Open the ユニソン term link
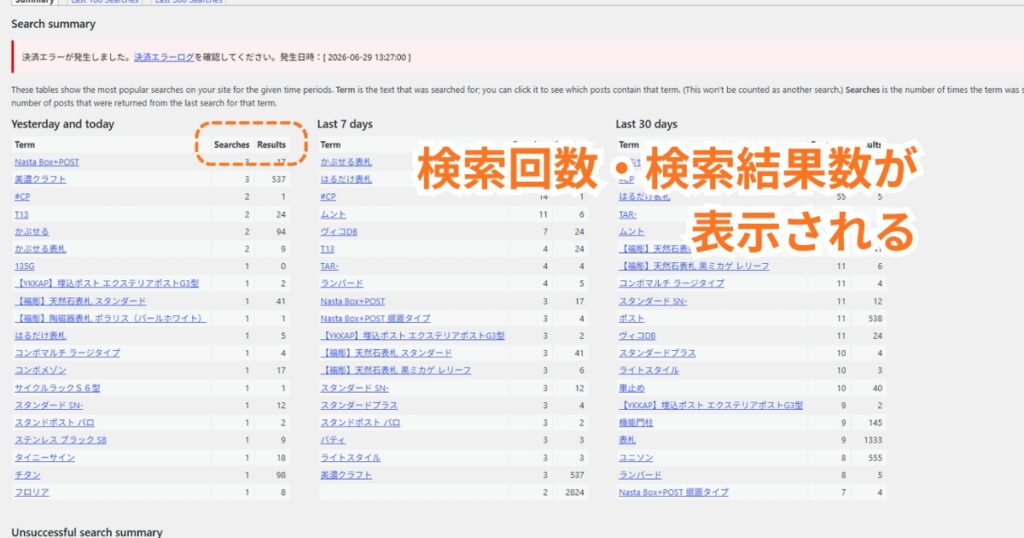Screen dimensions: 1024x538 pyautogui.click(x=636, y=458)
